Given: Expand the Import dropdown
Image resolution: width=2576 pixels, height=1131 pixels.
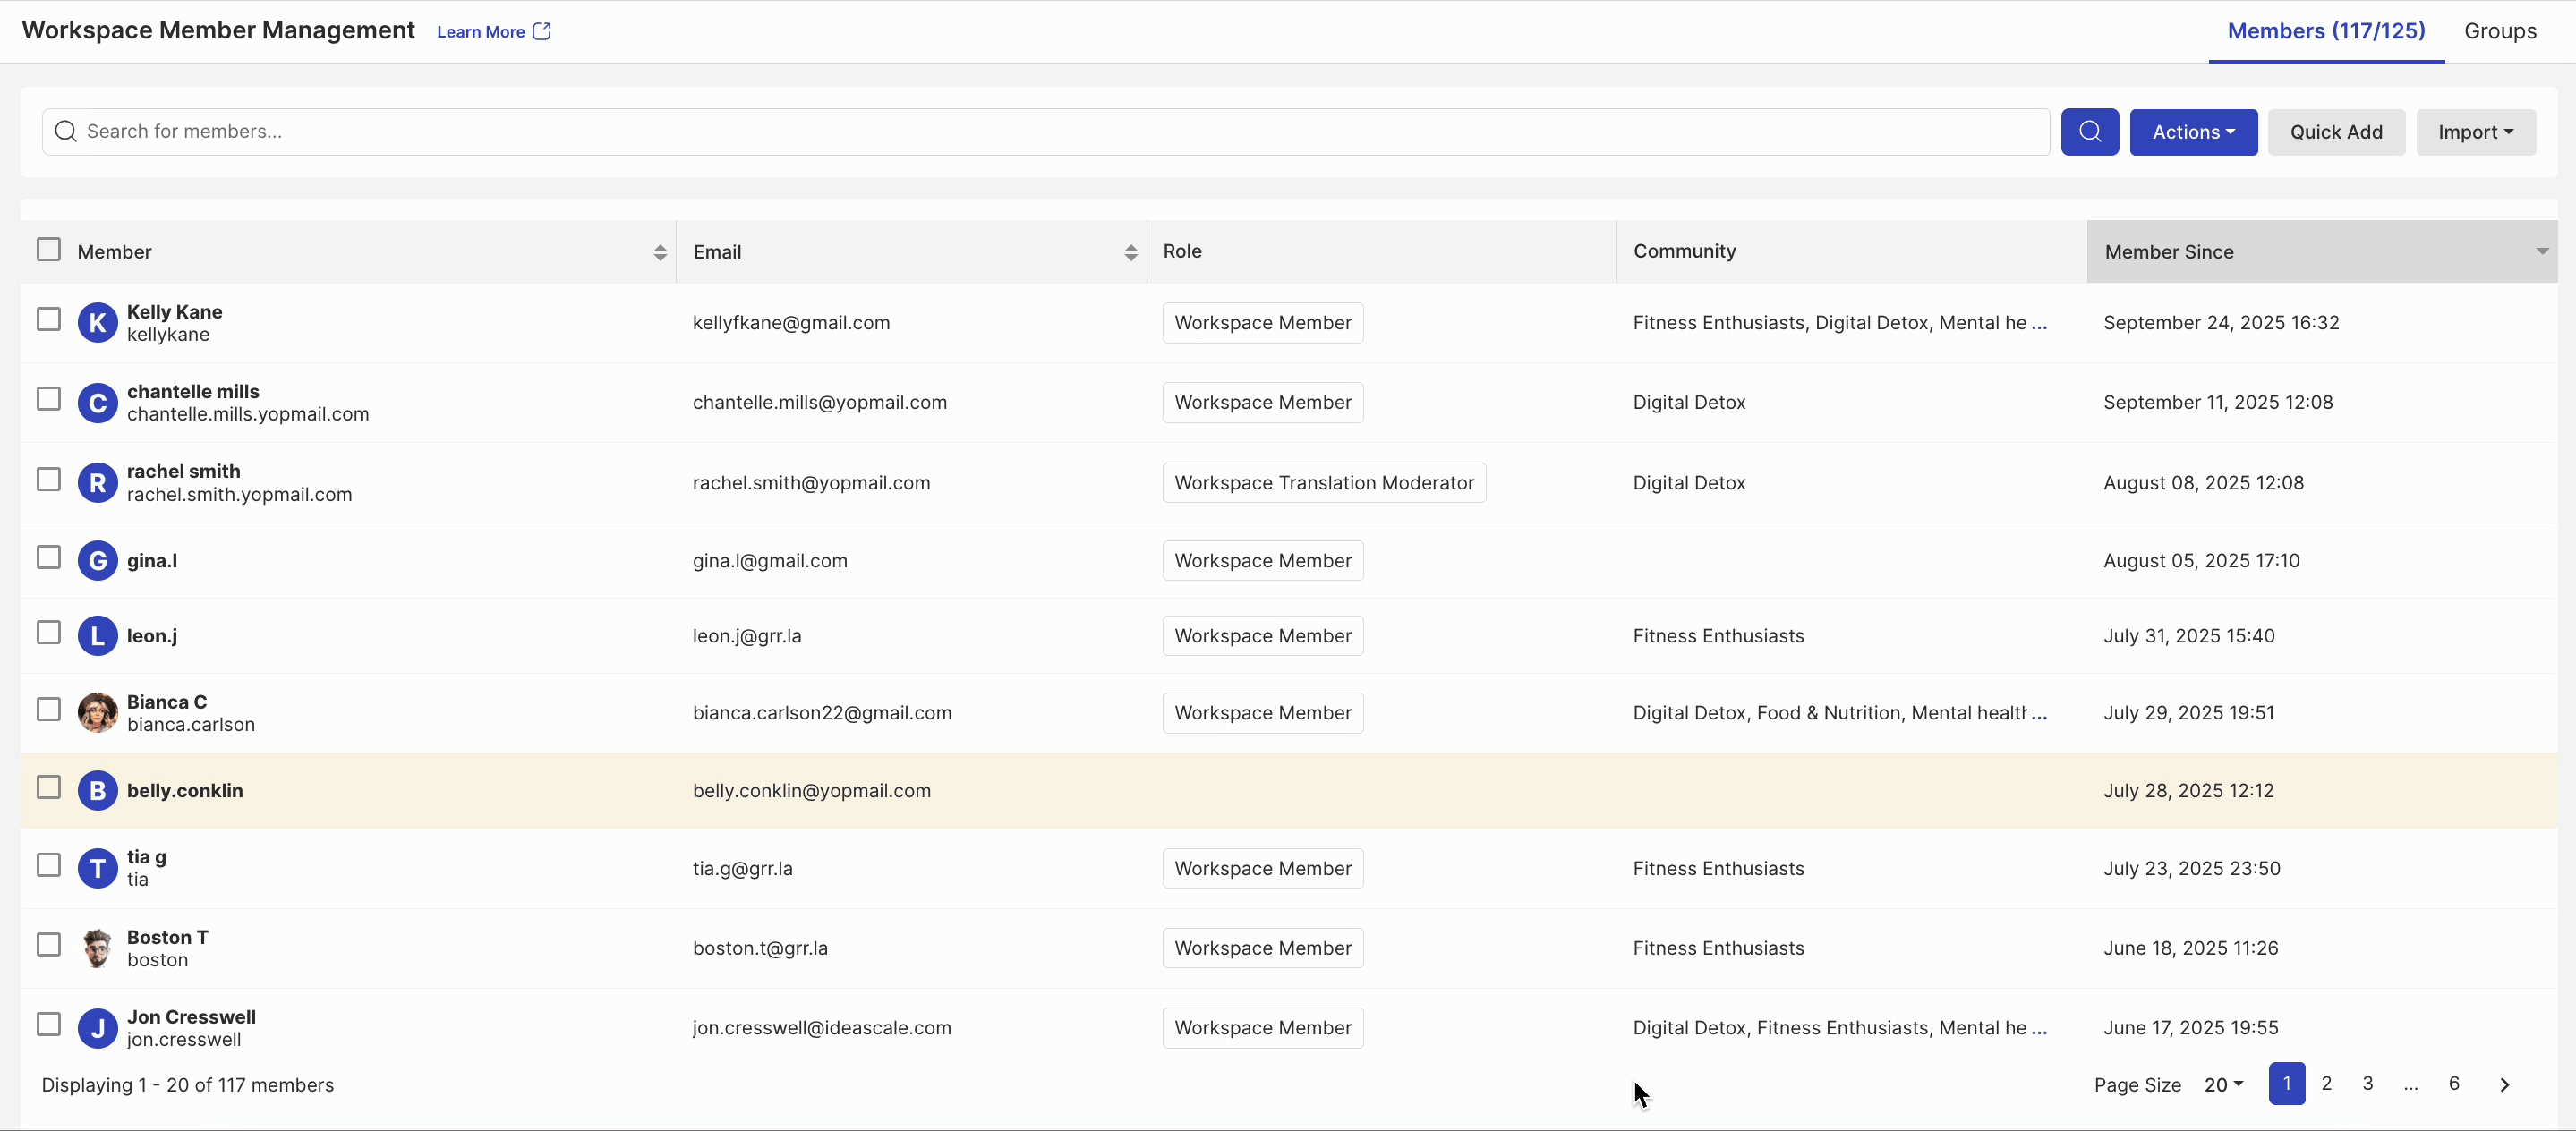Looking at the screenshot, I should (x=2475, y=132).
